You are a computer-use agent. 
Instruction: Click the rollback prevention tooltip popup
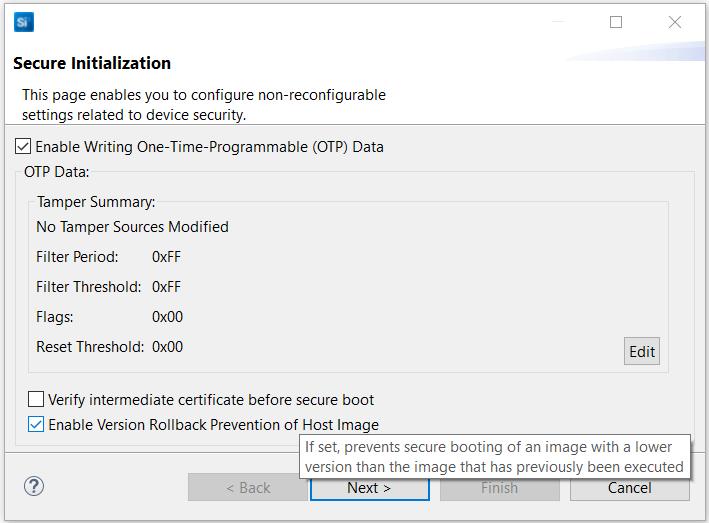494,457
